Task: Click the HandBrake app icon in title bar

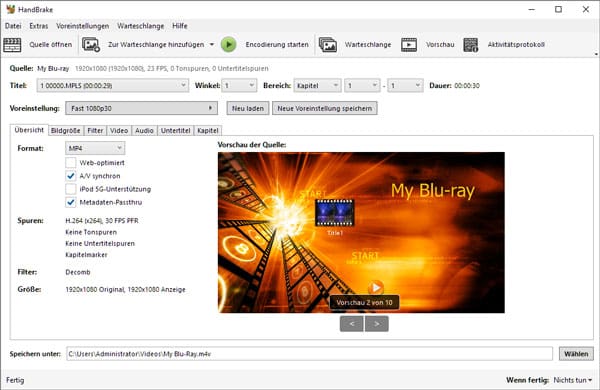Action: (10, 9)
